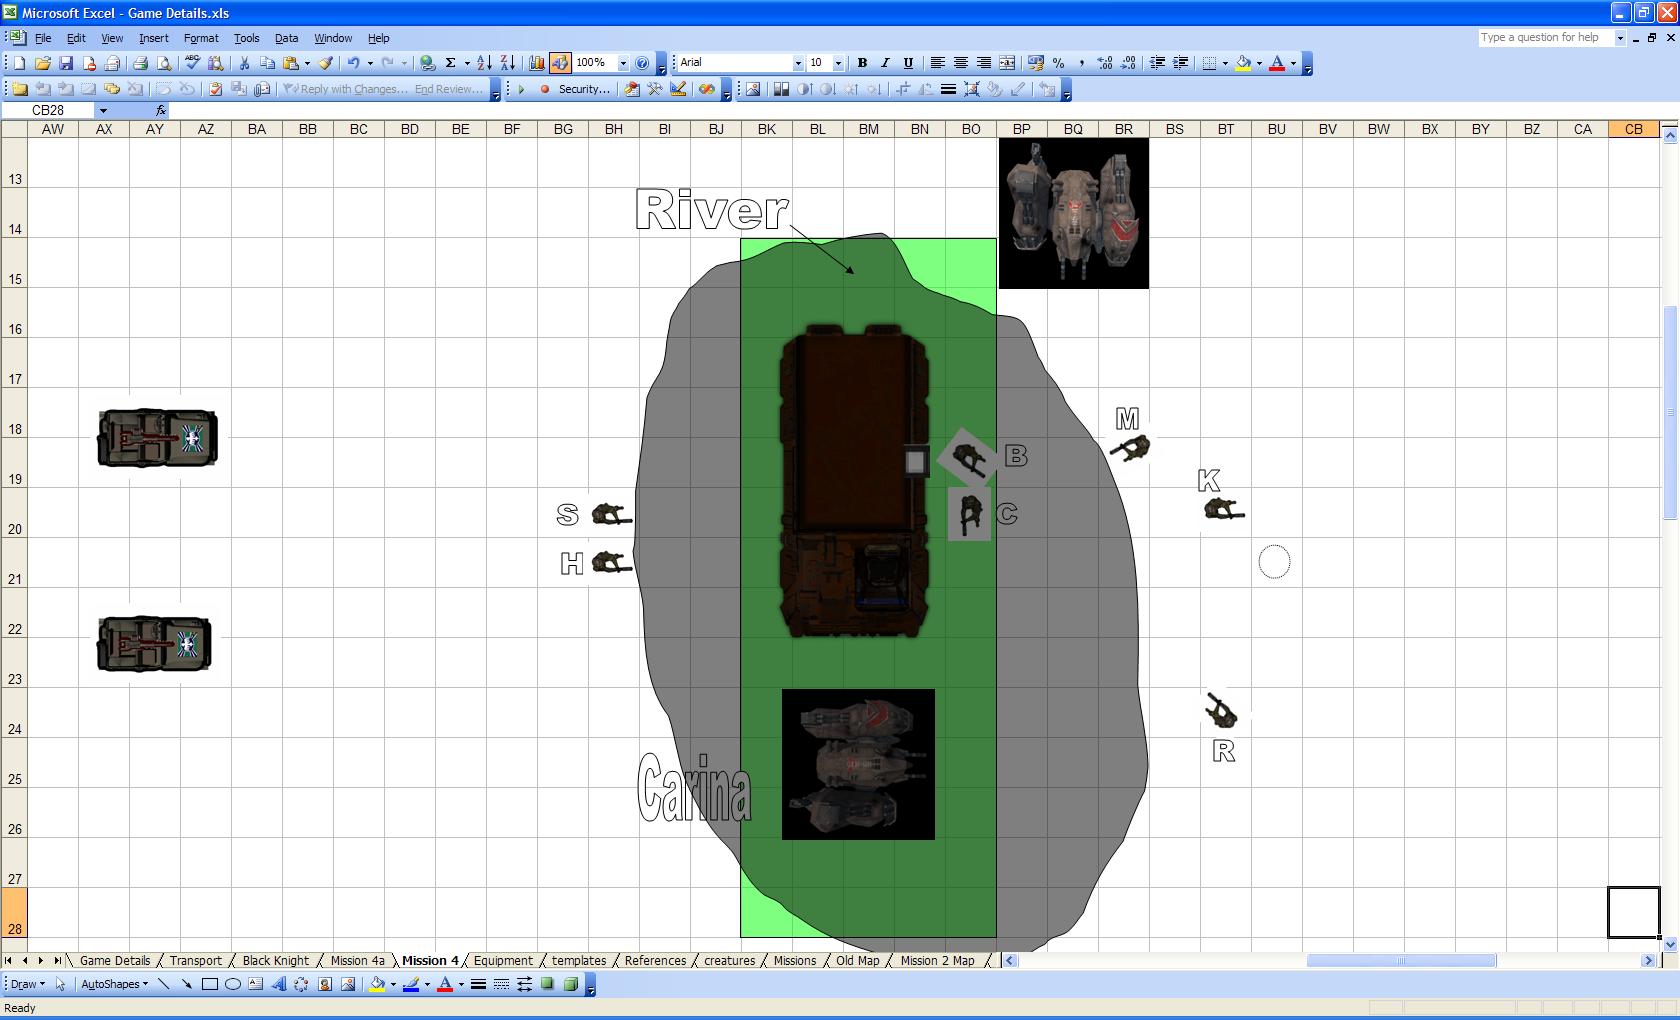Viewport: 1680px width, 1020px height.
Task: Expand the zoom percentage dropdown
Action: 623,63
